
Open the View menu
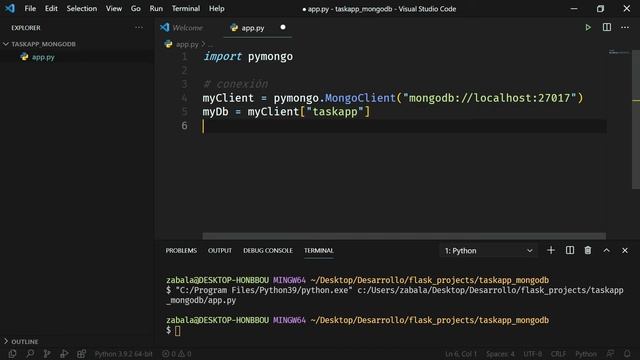pyautogui.click(x=113, y=8)
